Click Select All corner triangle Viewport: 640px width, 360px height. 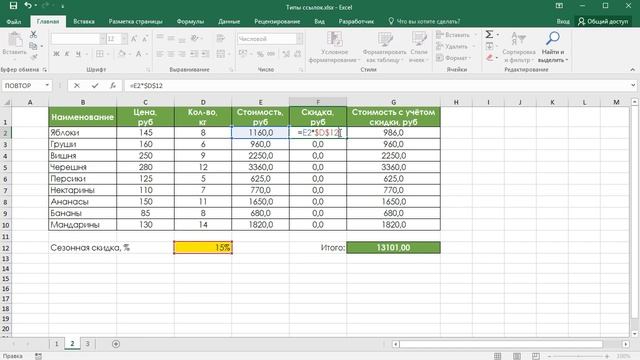coord(6,102)
